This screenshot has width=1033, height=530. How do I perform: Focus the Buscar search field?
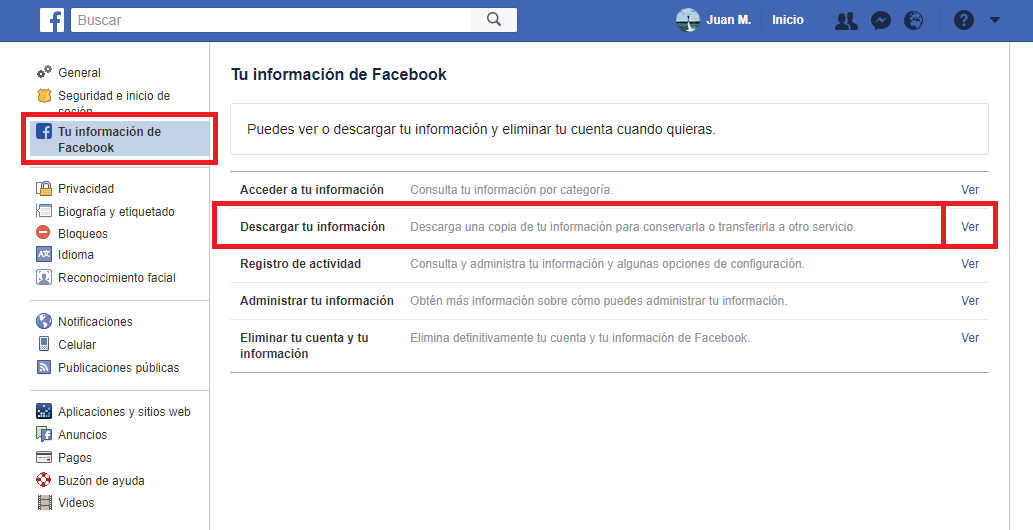[271, 20]
